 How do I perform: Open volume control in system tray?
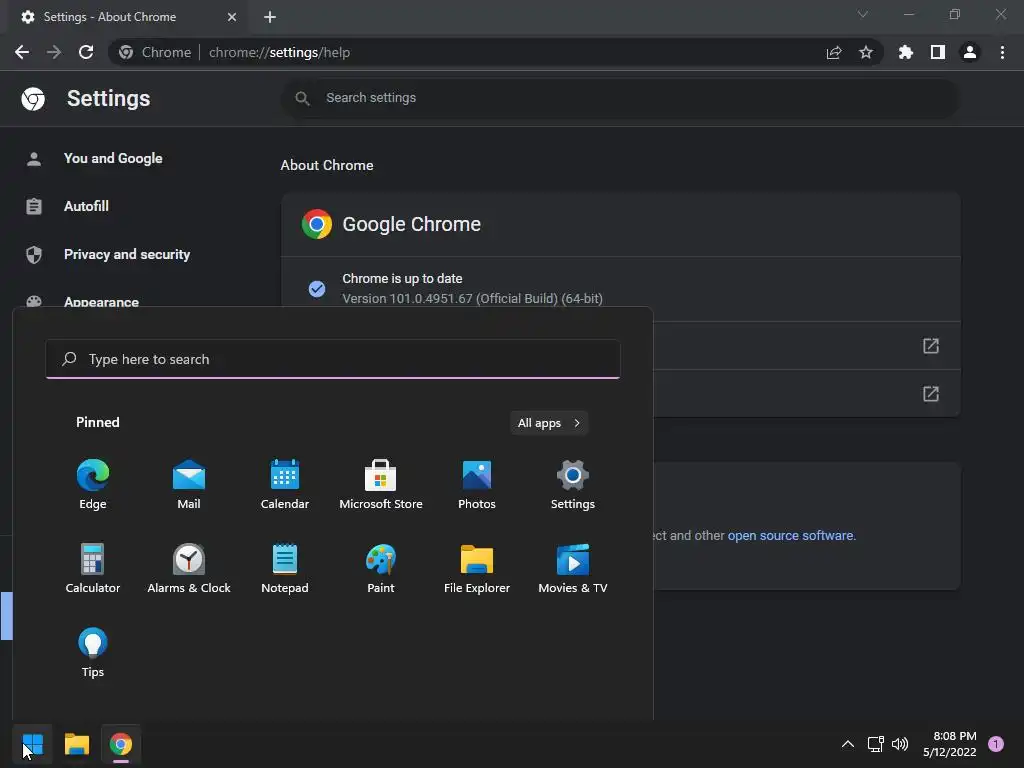900,744
